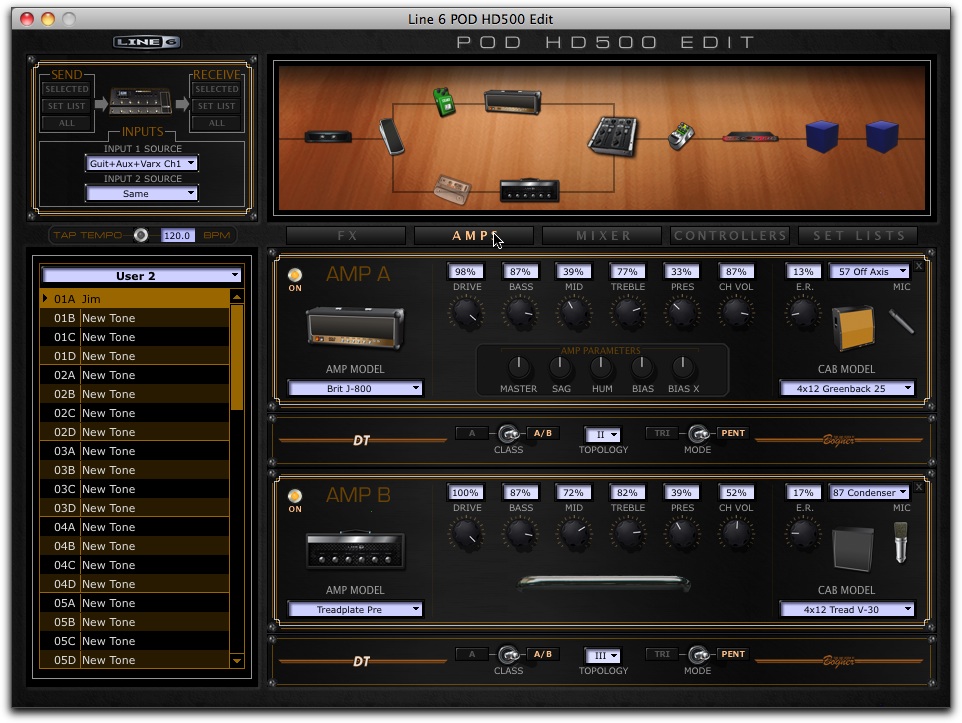
Task: Toggle Amp A ON indicator
Action: (x=295, y=274)
